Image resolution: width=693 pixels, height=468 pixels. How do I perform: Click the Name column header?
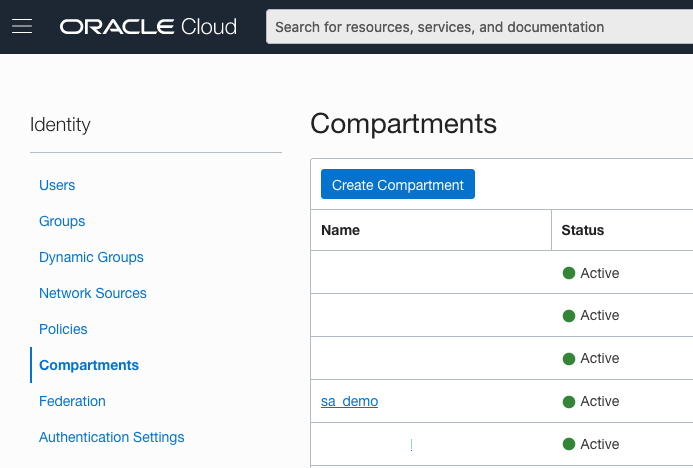(x=340, y=230)
